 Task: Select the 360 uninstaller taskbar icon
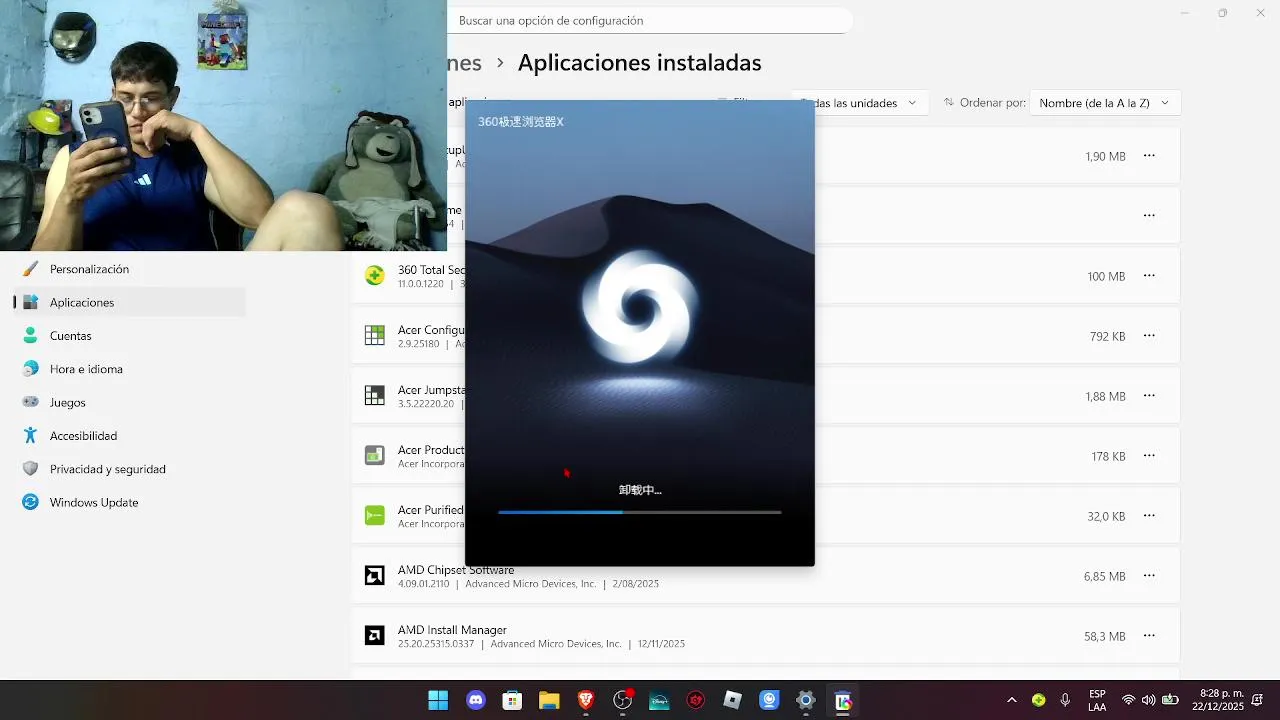click(x=843, y=700)
